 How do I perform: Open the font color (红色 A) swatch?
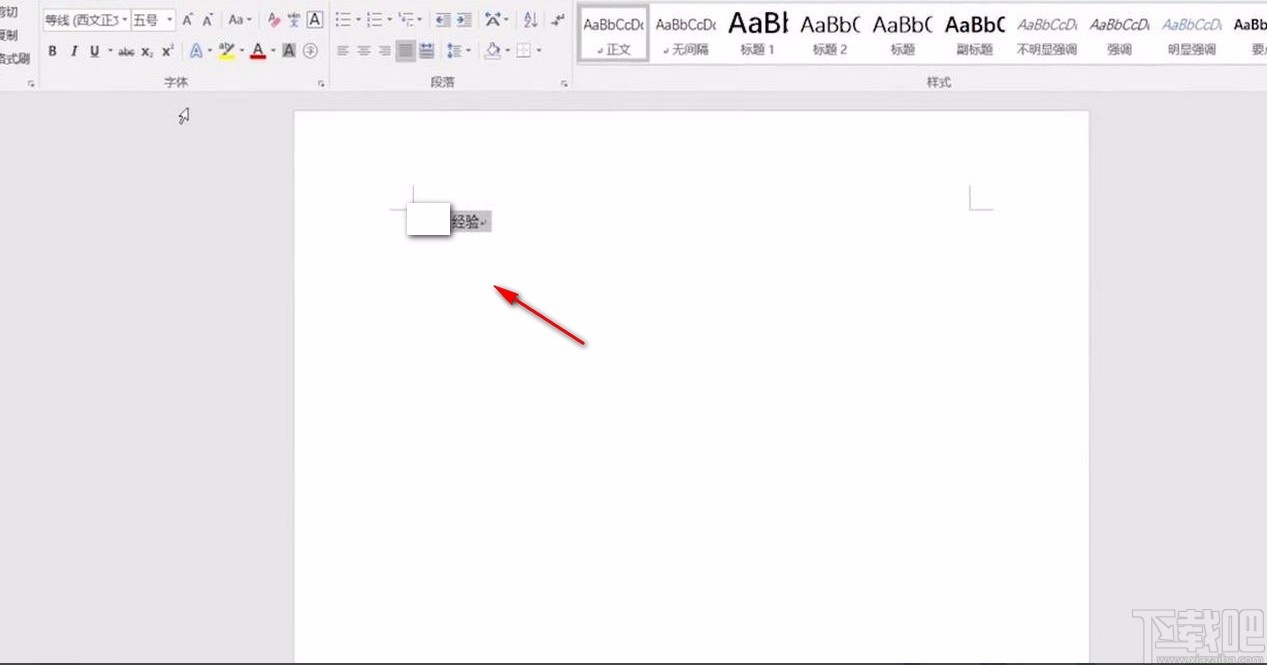[258, 50]
